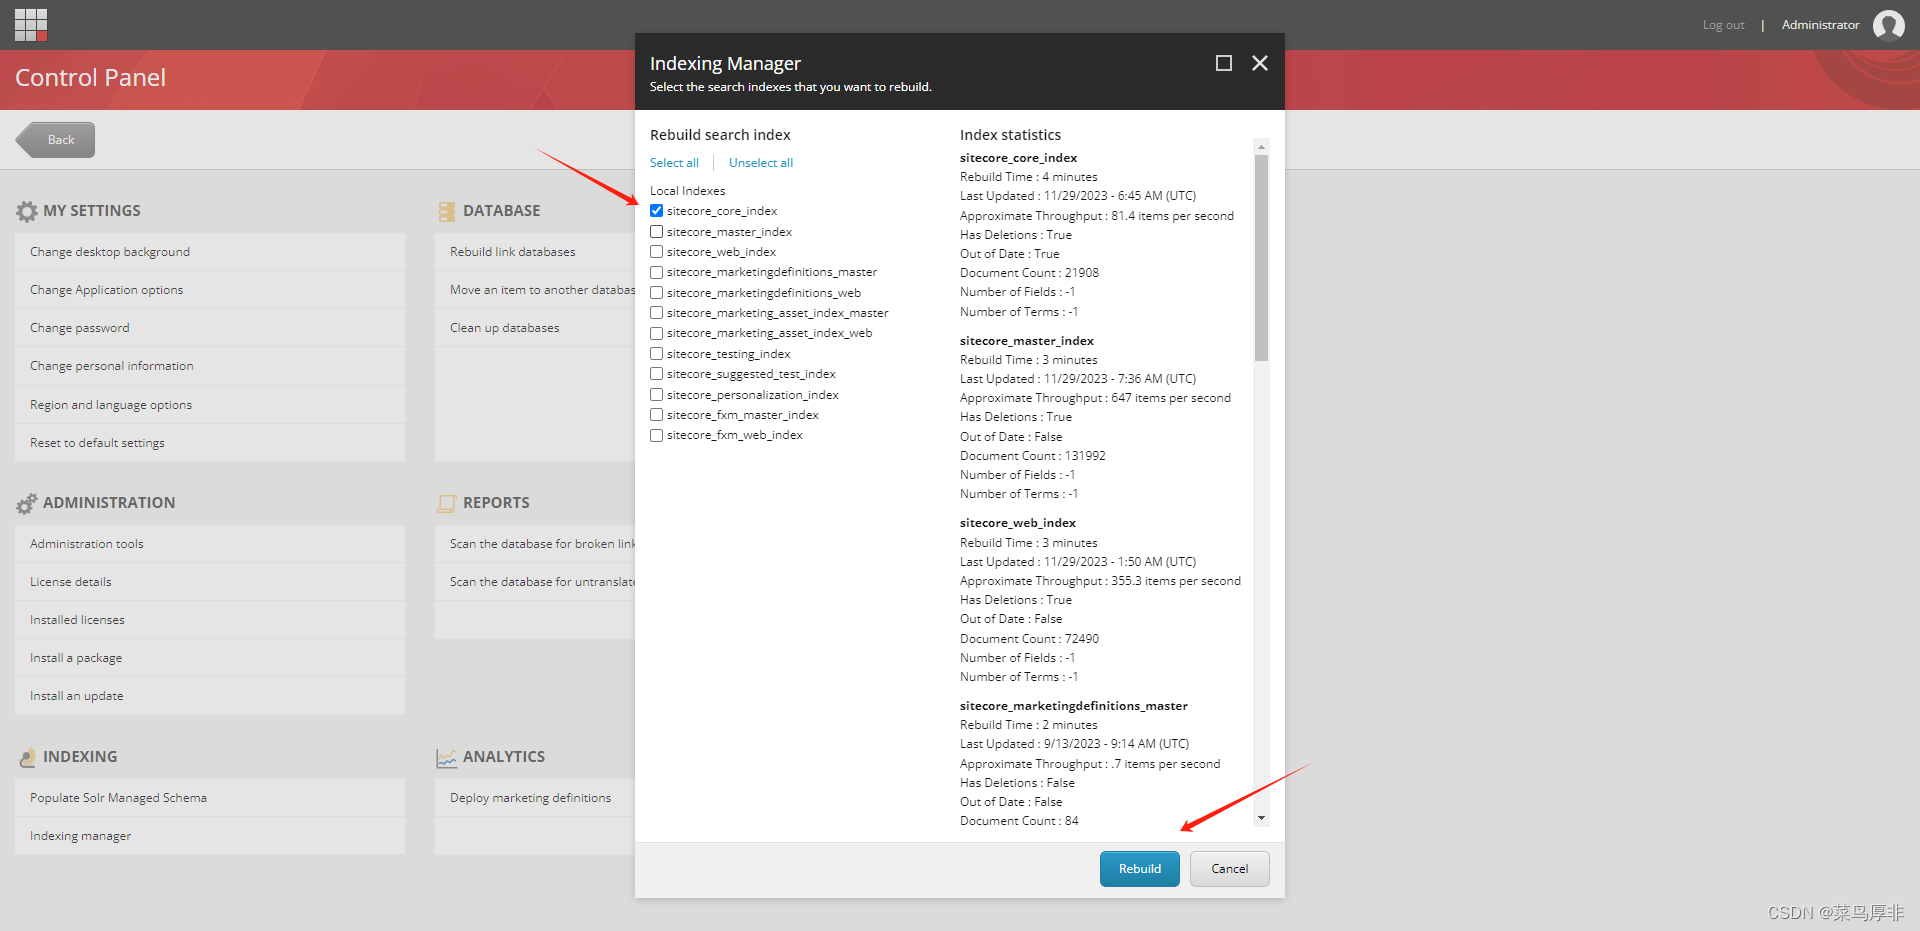Check sitecore_marketingdefinitions_web checkbox
Image resolution: width=1920 pixels, height=931 pixels.
pyautogui.click(x=657, y=293)
